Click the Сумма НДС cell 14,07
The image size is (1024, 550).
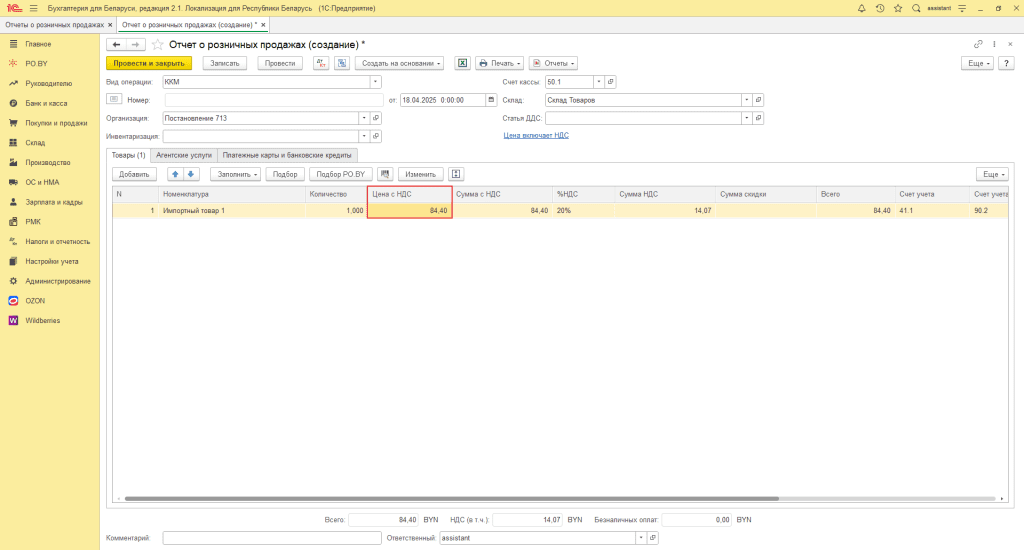665,210
